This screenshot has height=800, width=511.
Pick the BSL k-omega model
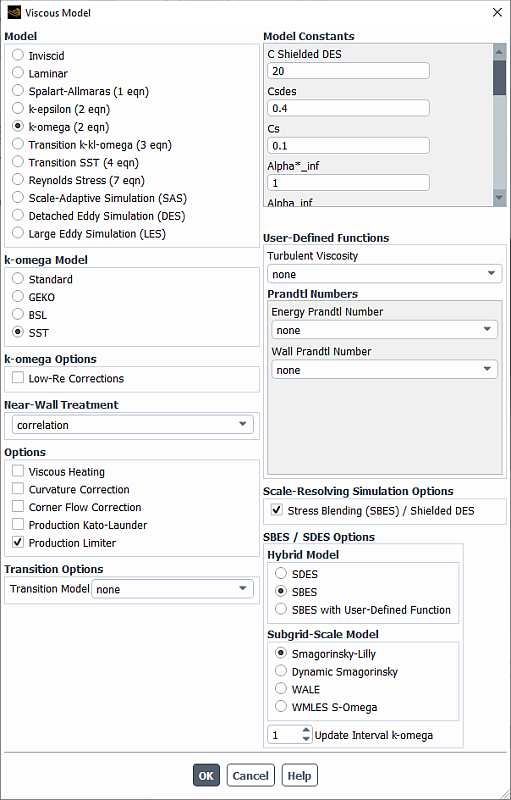tap(18, 314)
